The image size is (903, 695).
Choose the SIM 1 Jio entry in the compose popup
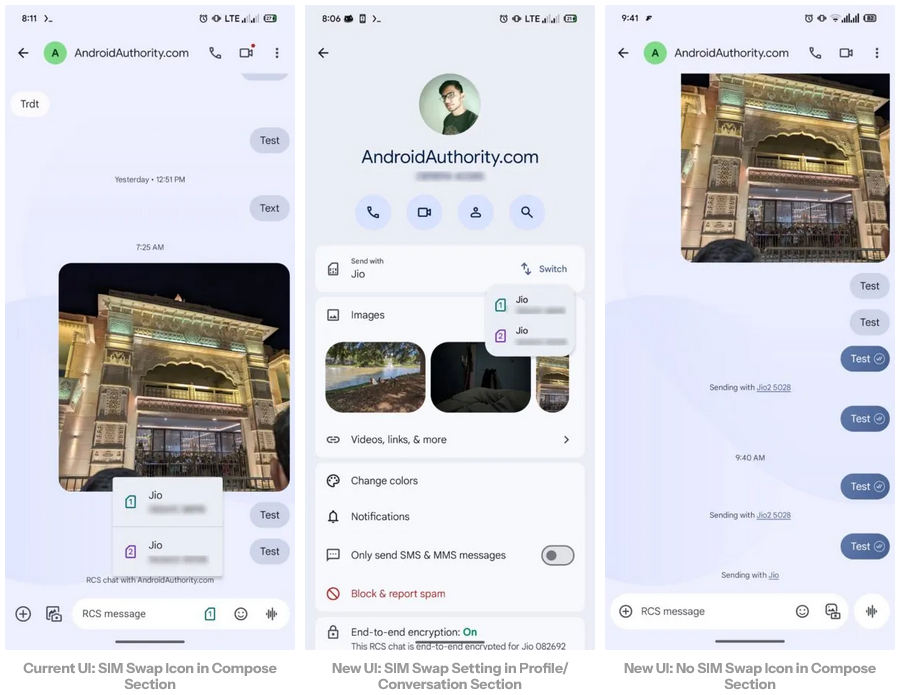click(x=168, y=502)
